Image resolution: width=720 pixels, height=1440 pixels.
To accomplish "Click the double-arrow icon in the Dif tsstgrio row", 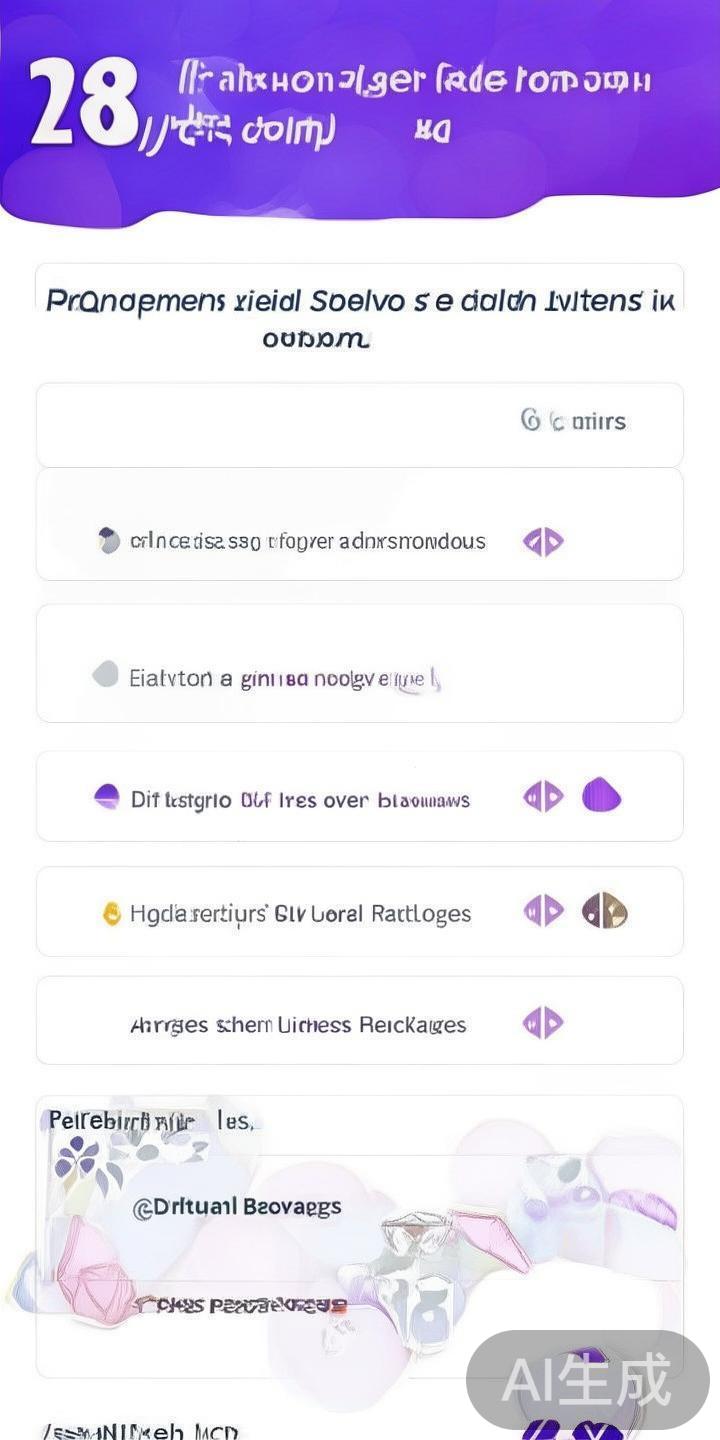I will pyautogui.click(x=543, y=797).
